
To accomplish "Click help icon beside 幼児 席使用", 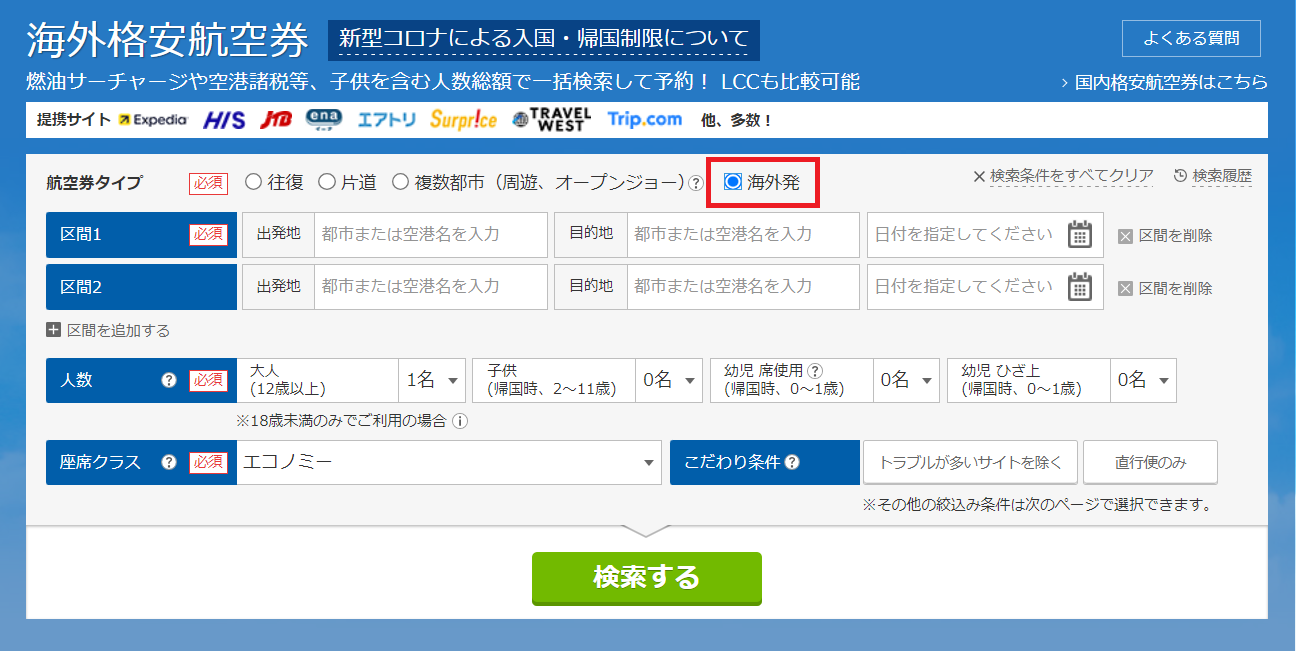I will pyautogui.click(x=815, y=370).
